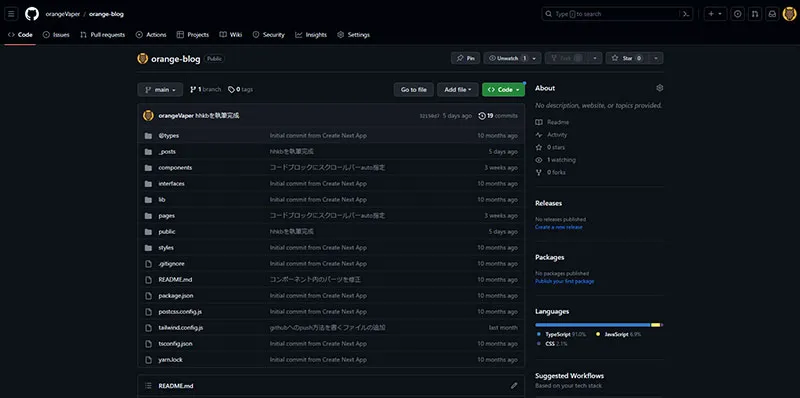Viewport: 800px width, 398px height.
Task: Open the green Code dropdown
Action: click(x=503, y=90)
